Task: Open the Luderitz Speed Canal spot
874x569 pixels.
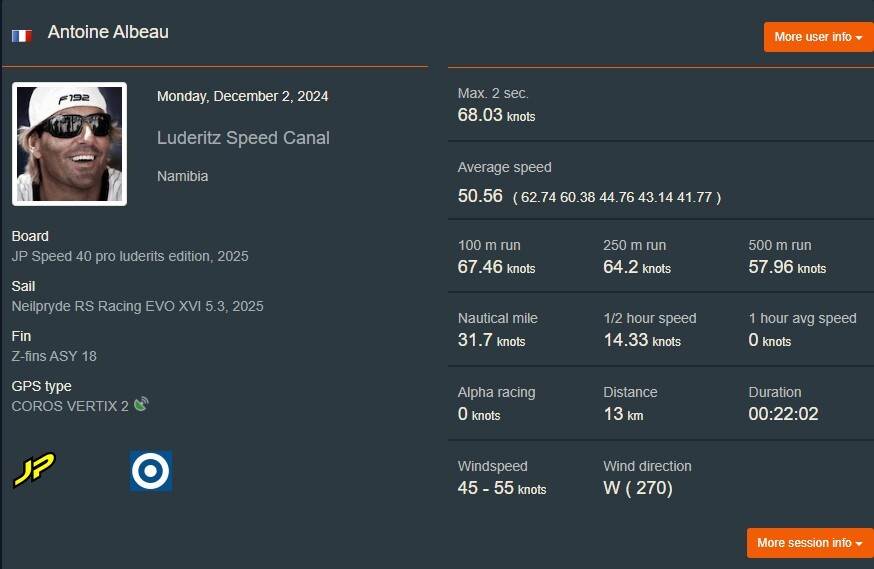Action: [243, 138]
